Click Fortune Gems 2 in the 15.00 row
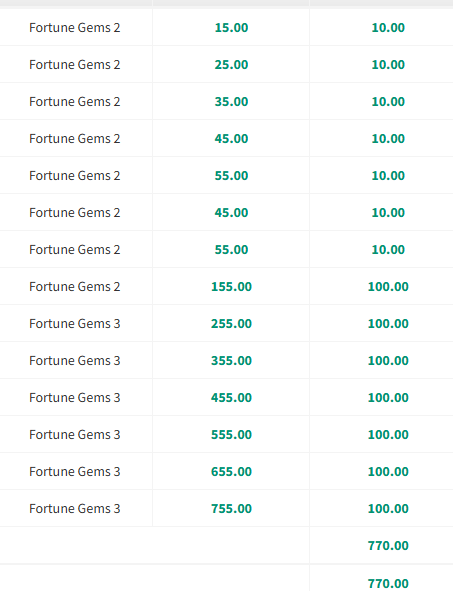This screenshot has width=453, height=591. [75, 28]
